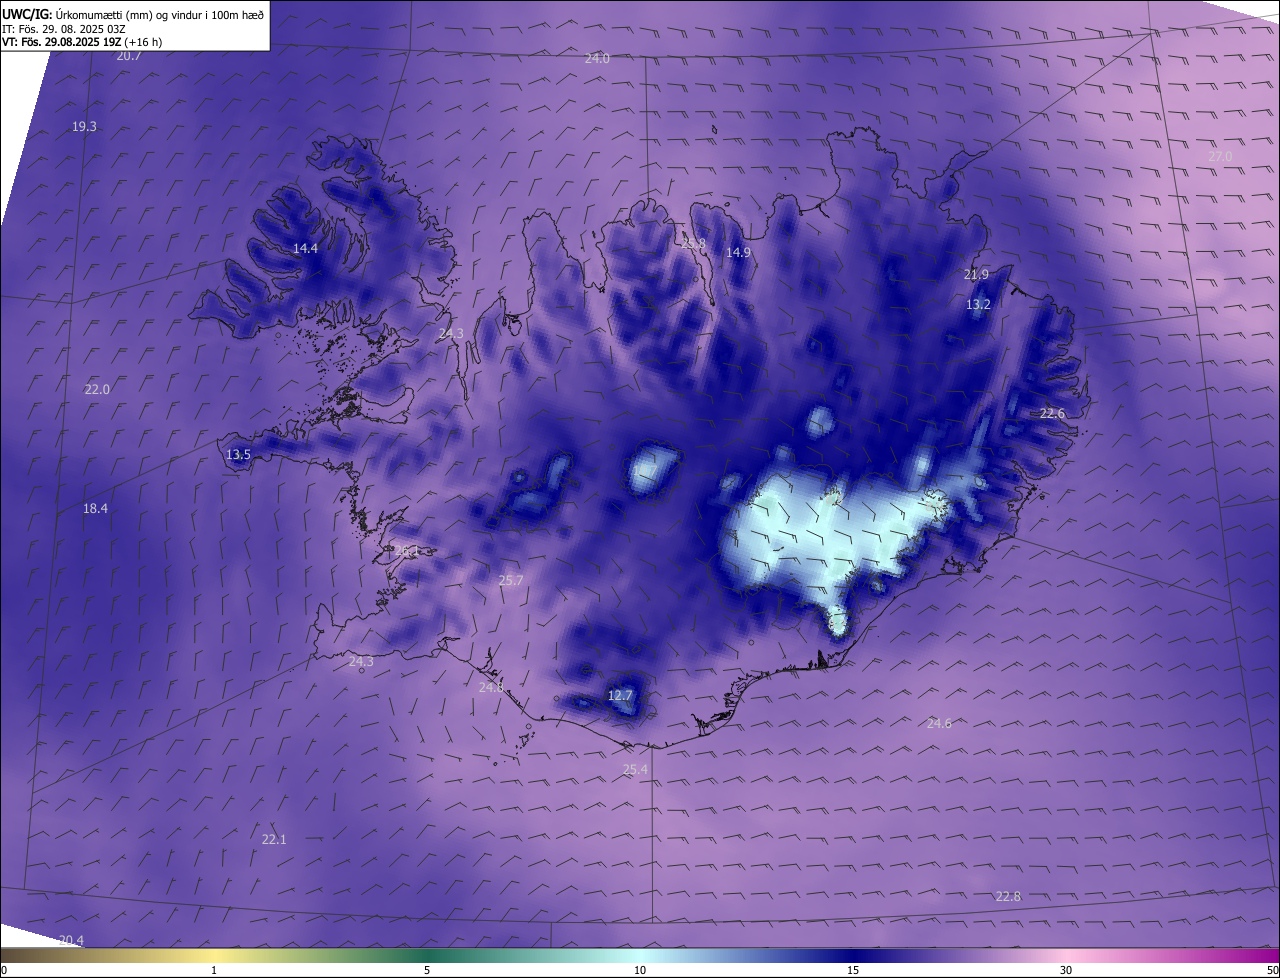Click the 24.0 value label
The width and height of the screenshot is (1280, 978).
point(597,59)
